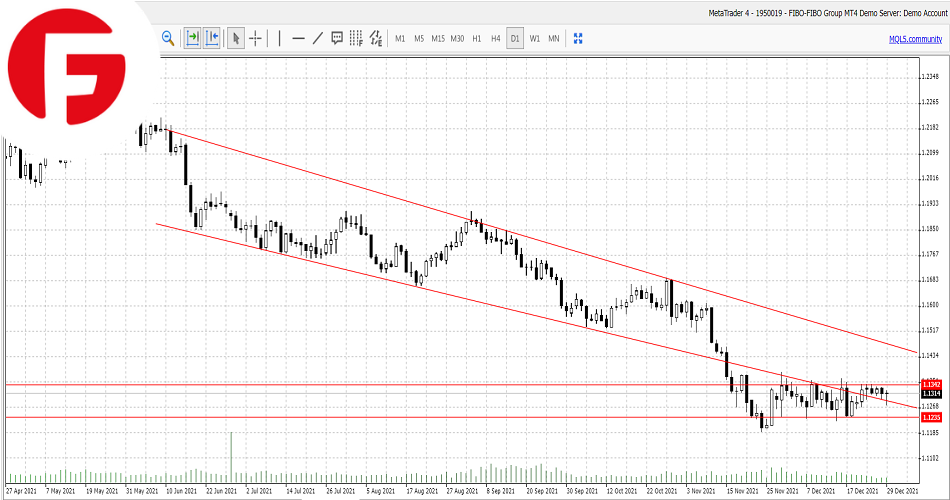Select the Draw Vertical Line tool
This screenshot has width=950, height=500.
pos(279,38)
